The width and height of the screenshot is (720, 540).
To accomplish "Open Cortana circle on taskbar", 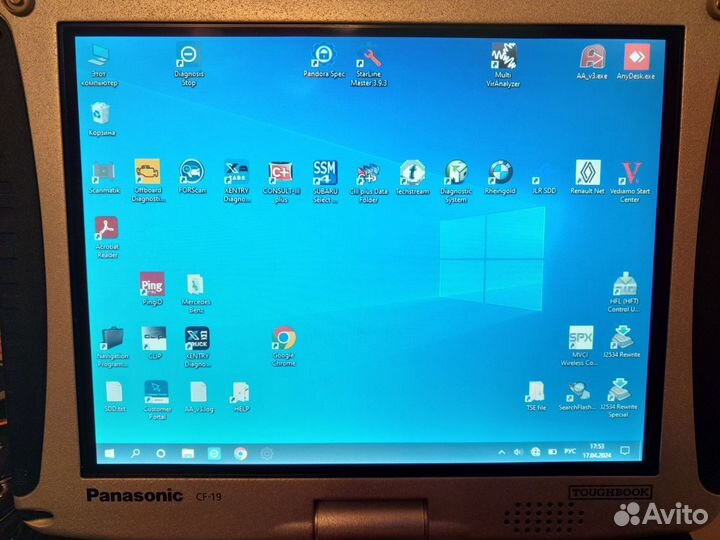I will click(x=161, y=453).
